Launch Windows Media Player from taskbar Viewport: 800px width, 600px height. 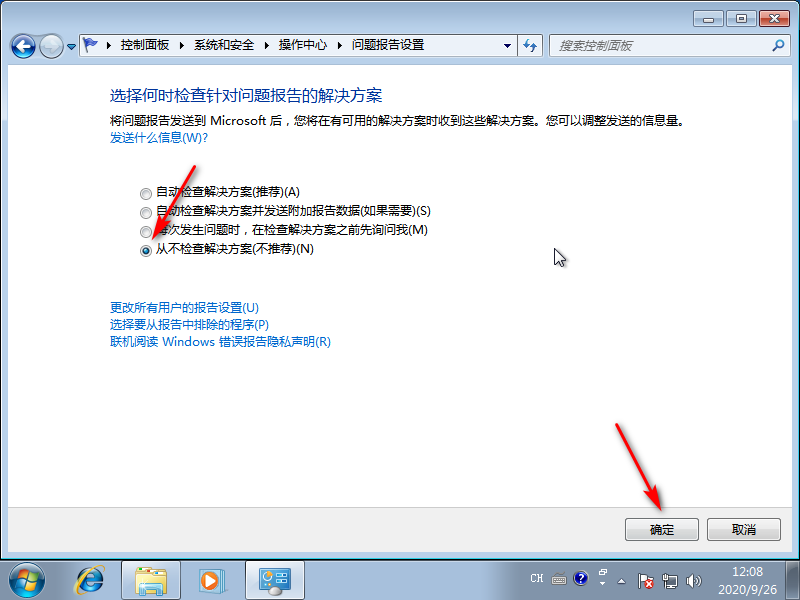tap(213, 580)
